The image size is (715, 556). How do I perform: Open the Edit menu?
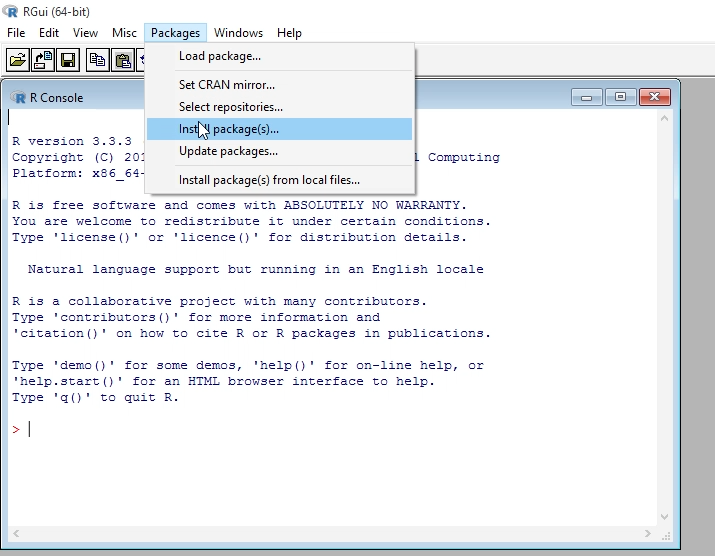(x=49, y=33)
